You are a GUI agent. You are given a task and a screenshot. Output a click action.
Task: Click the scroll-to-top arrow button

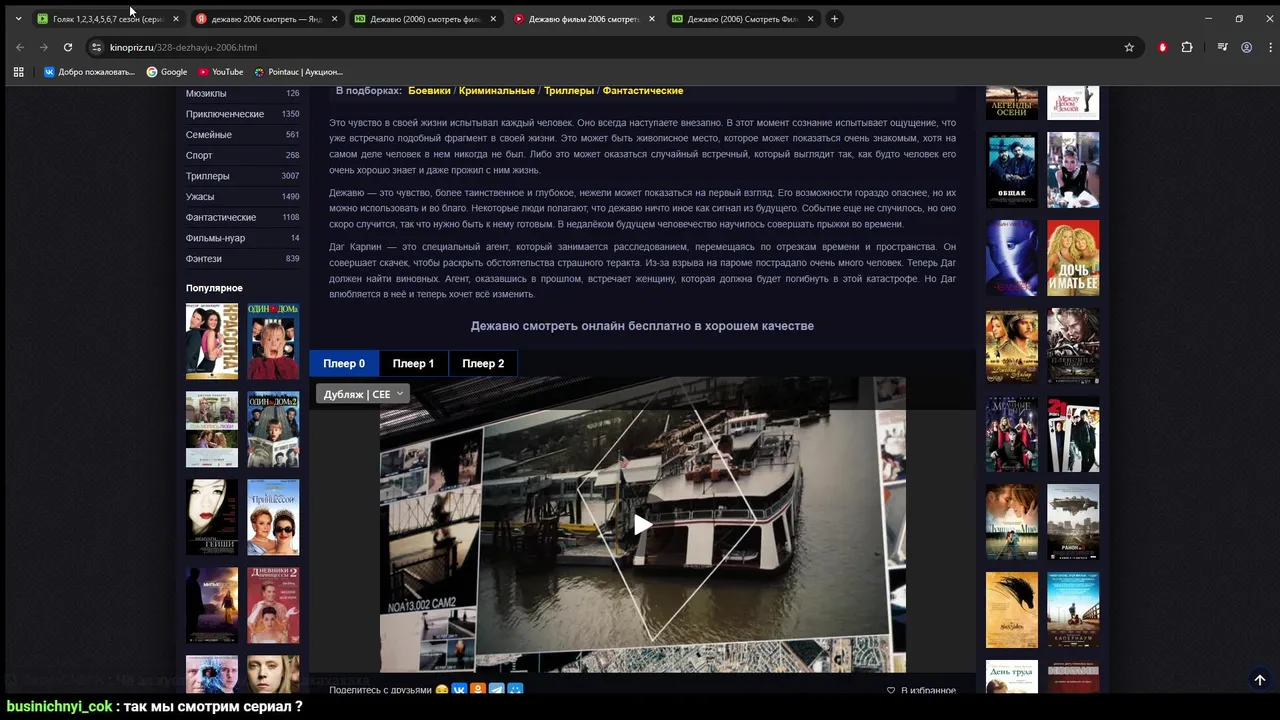coord(1259,680)
